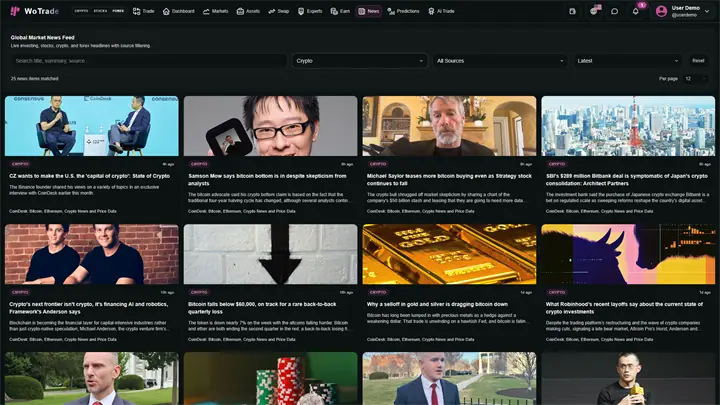Click 'Global Market News Feed' heading

click(x=42, y=38)
